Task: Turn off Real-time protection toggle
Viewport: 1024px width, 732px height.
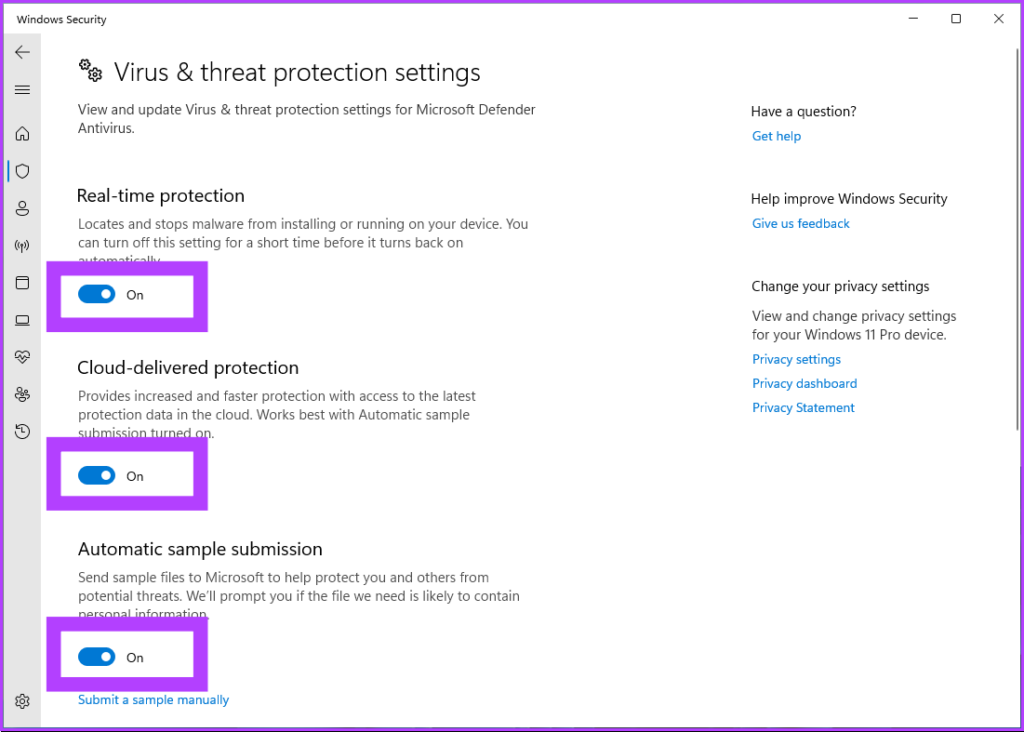Action: (x=97, y=295)
